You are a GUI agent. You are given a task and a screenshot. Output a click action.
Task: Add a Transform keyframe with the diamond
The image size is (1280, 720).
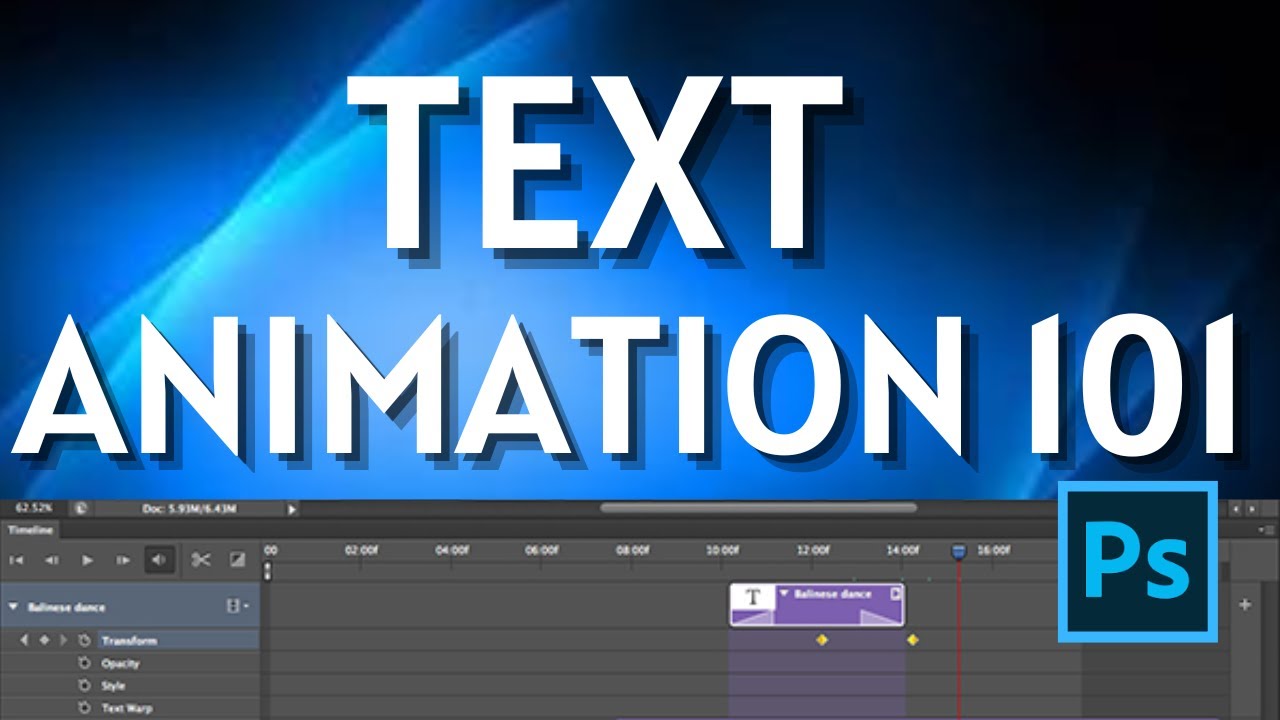pyautogui.click(x=44, y=640)
